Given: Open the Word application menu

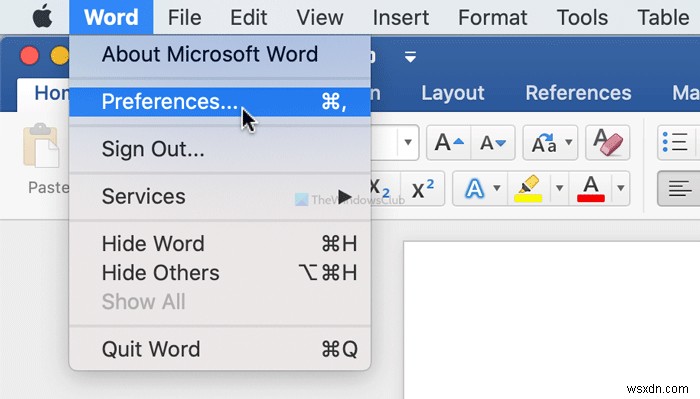Looking at the screenshot, I should coord(111,17).
